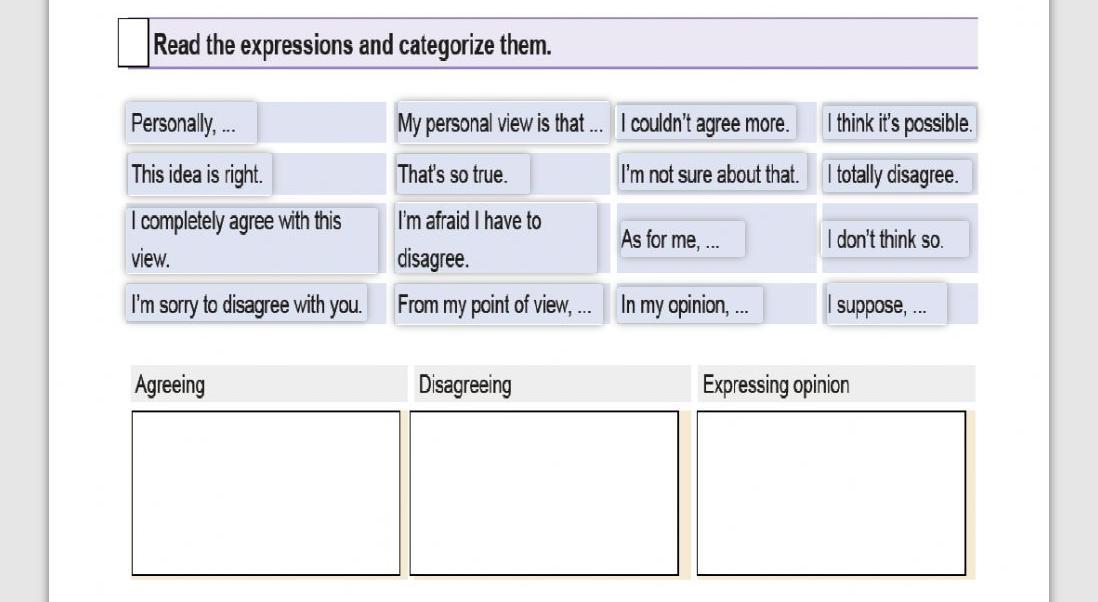Click the empty box under Expressing opinion
The width and height of the screenshot is (1098, 602).
point(831,494)
